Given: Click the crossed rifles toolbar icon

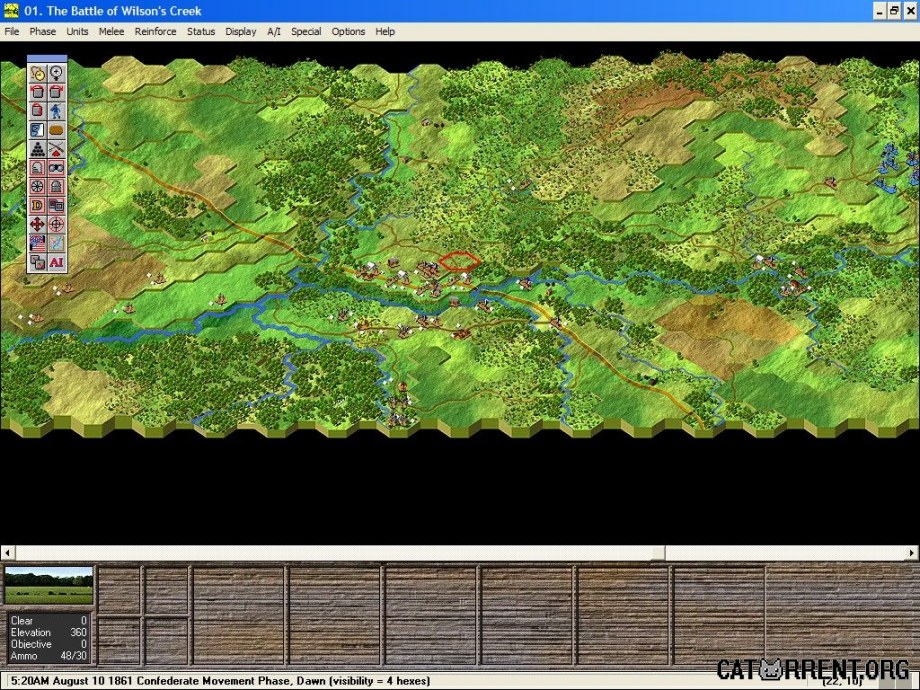Looking at the screenshot, I should 56,149.
